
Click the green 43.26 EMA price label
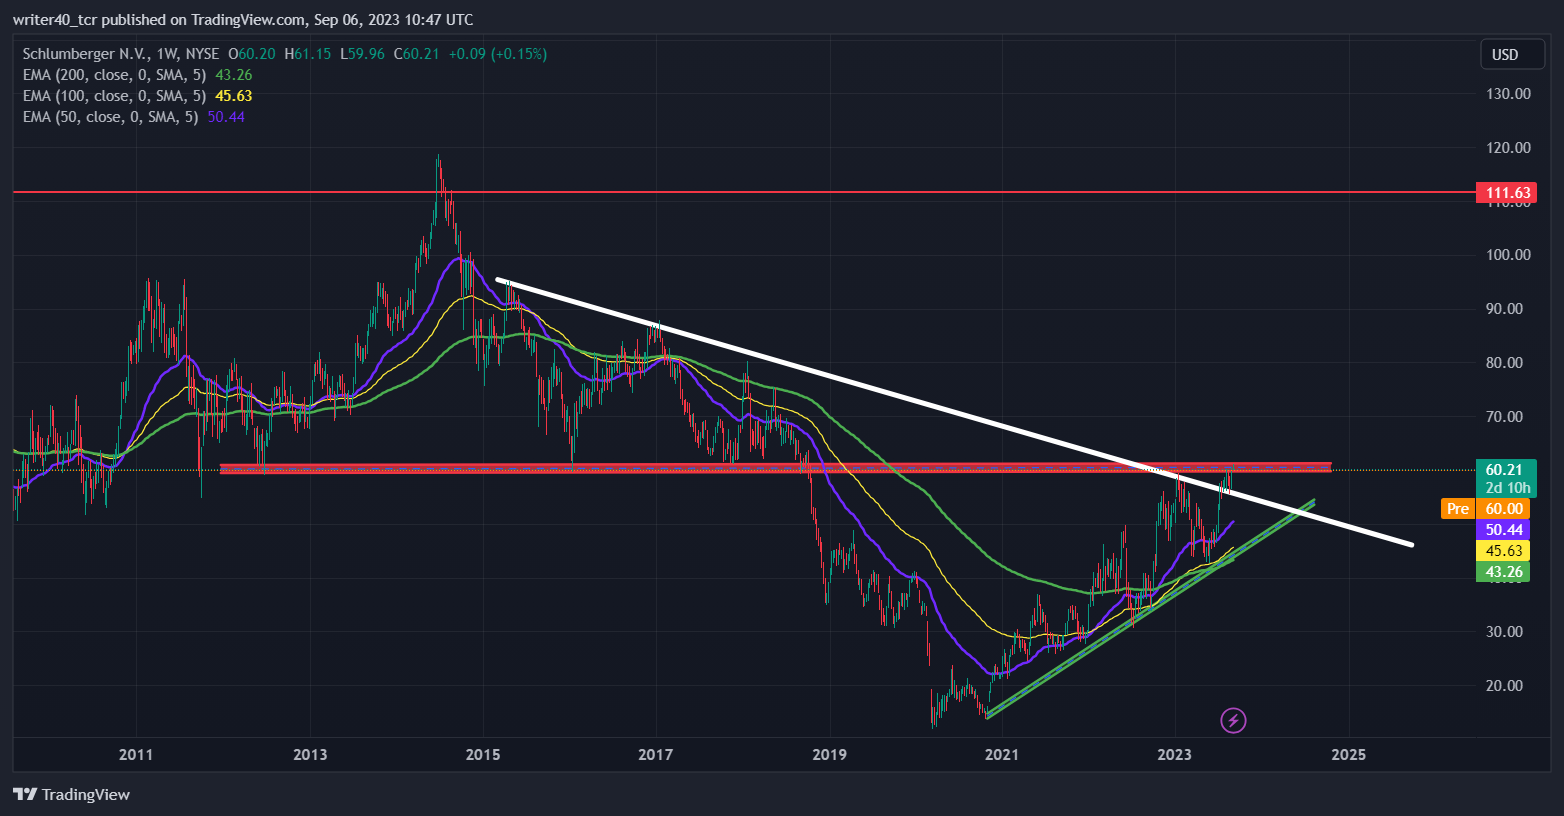click(1503, 572)
